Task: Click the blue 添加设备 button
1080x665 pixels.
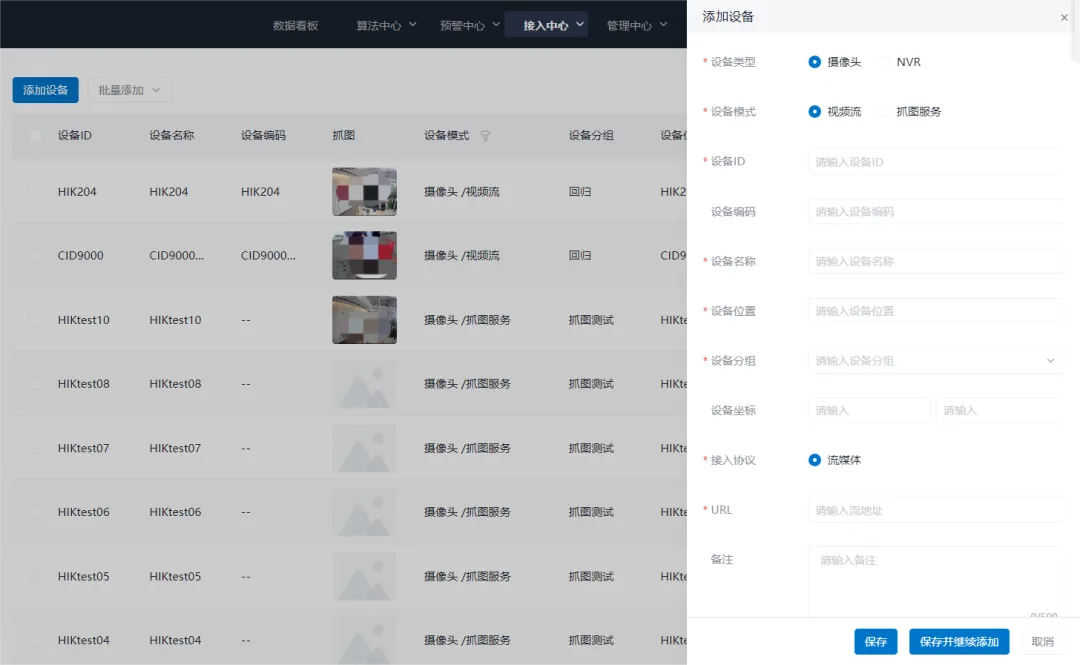Action: 45,90
